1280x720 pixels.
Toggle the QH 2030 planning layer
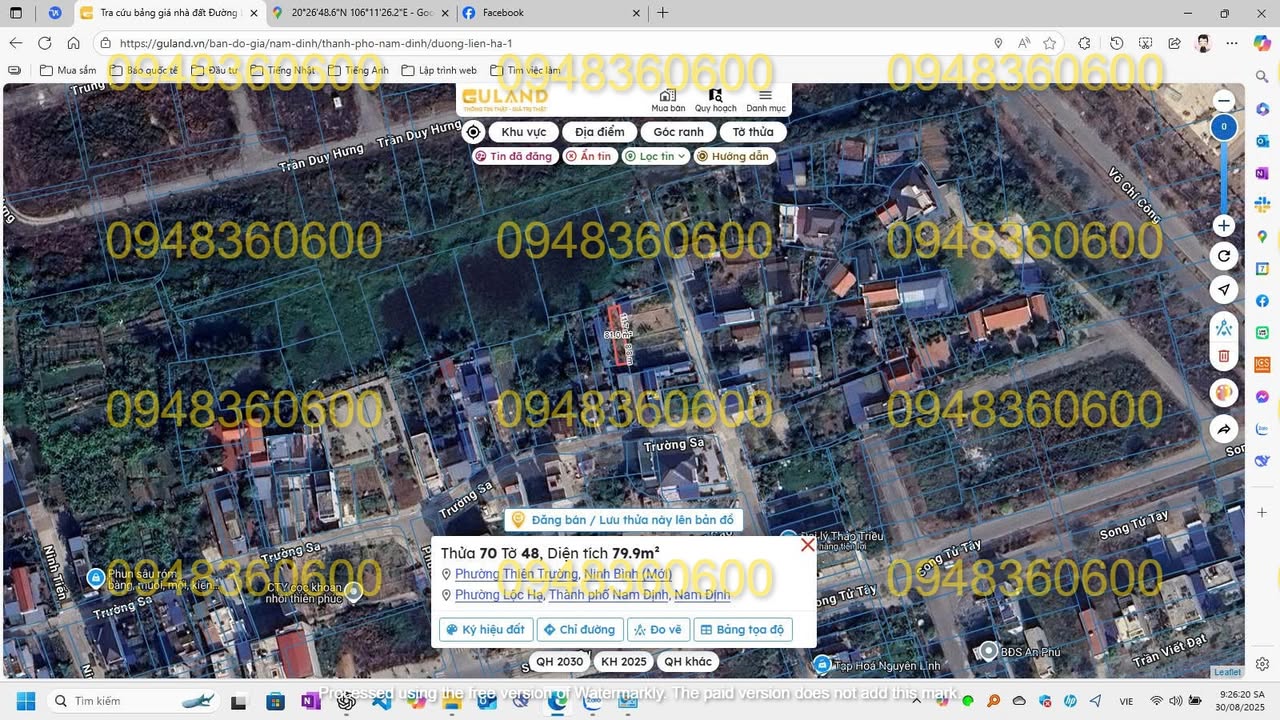click(x=559, y=662)
